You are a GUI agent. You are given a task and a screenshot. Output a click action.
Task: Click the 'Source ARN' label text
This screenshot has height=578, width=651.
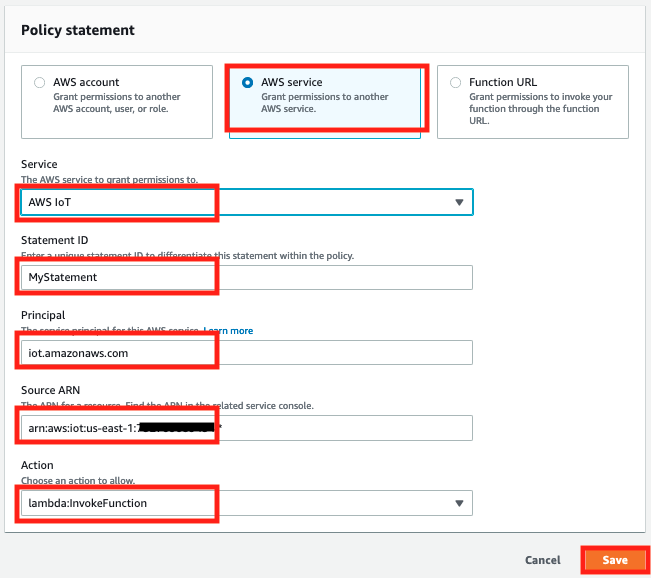tap(51, 390)
